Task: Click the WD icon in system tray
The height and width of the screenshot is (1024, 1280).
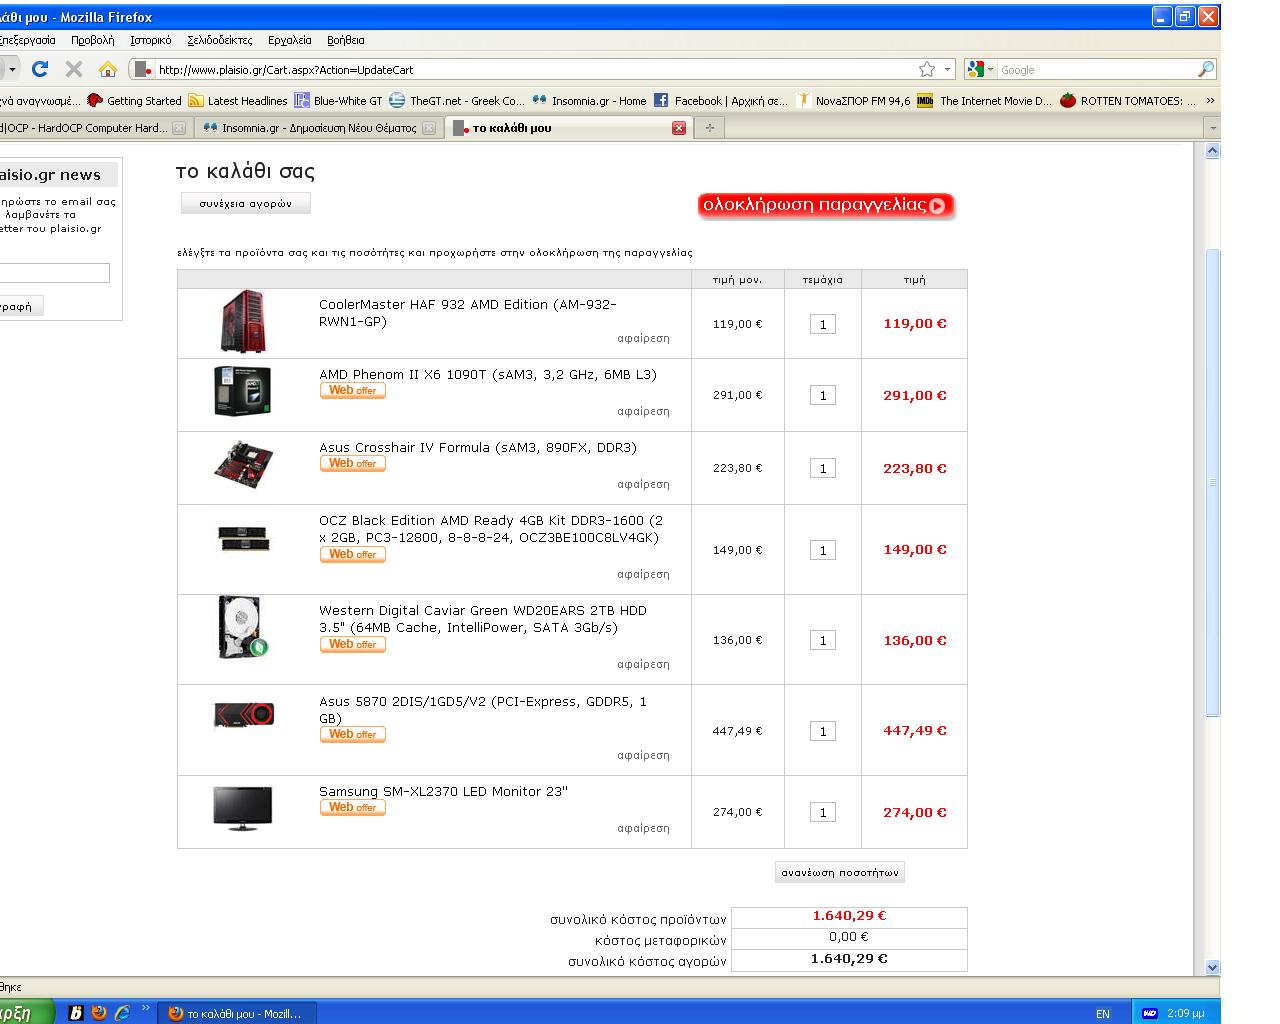Action: [x=1149, y=1013]
